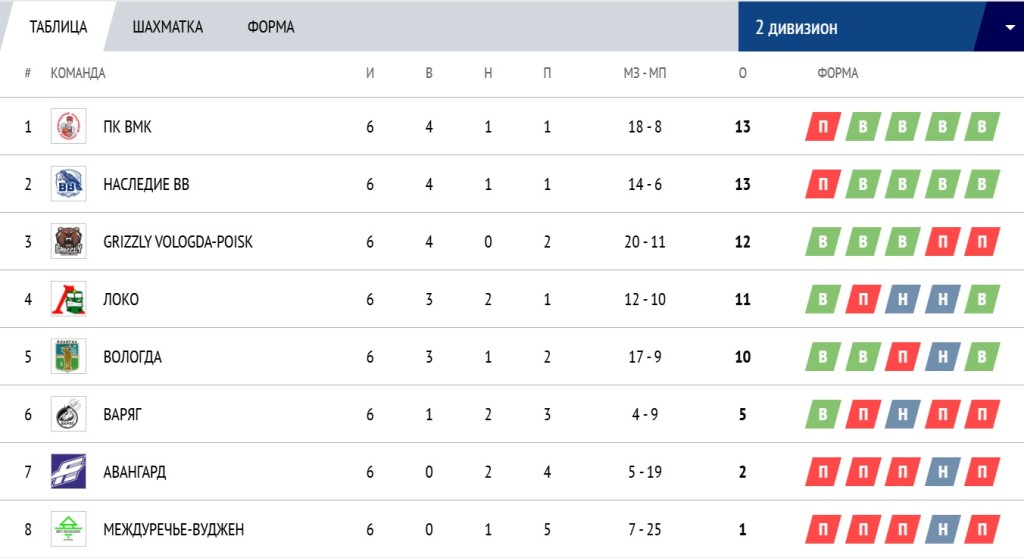Screen dimensions: 1024x558
Task: Click the ВАРЯГ team logo
Action: click(x=69, y=414)
